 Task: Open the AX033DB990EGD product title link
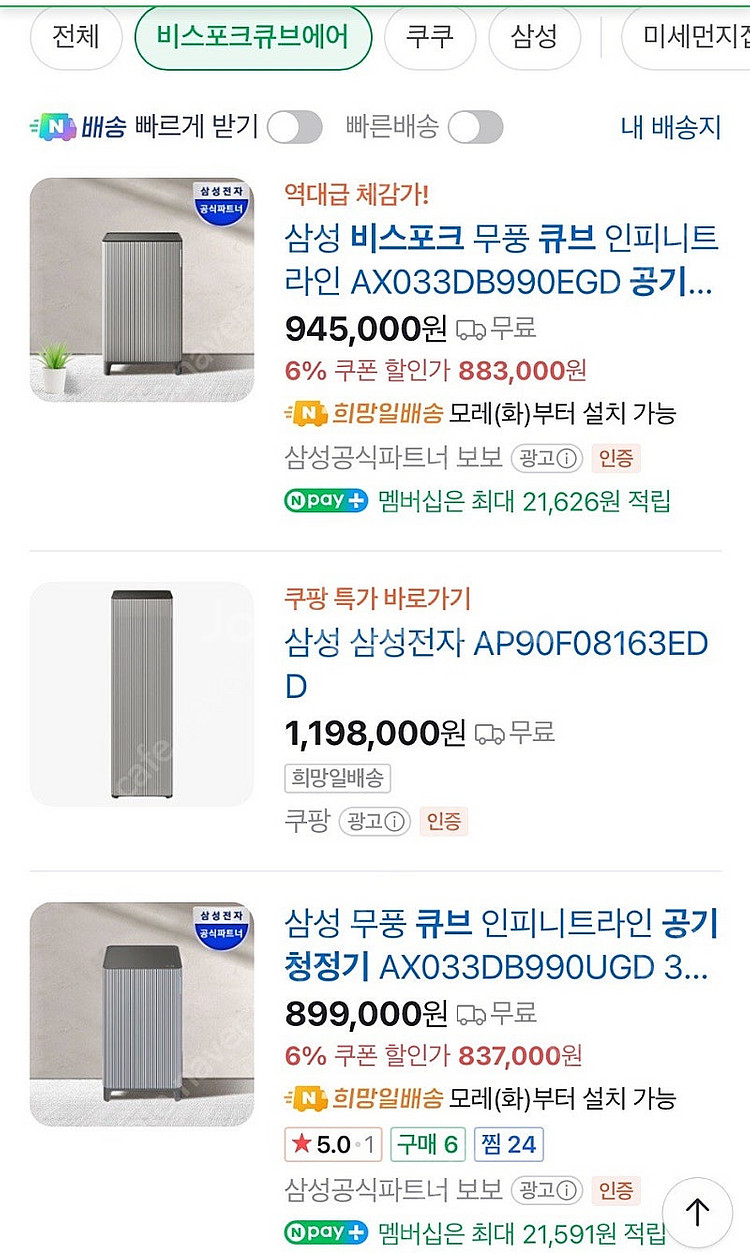(500, 260)
